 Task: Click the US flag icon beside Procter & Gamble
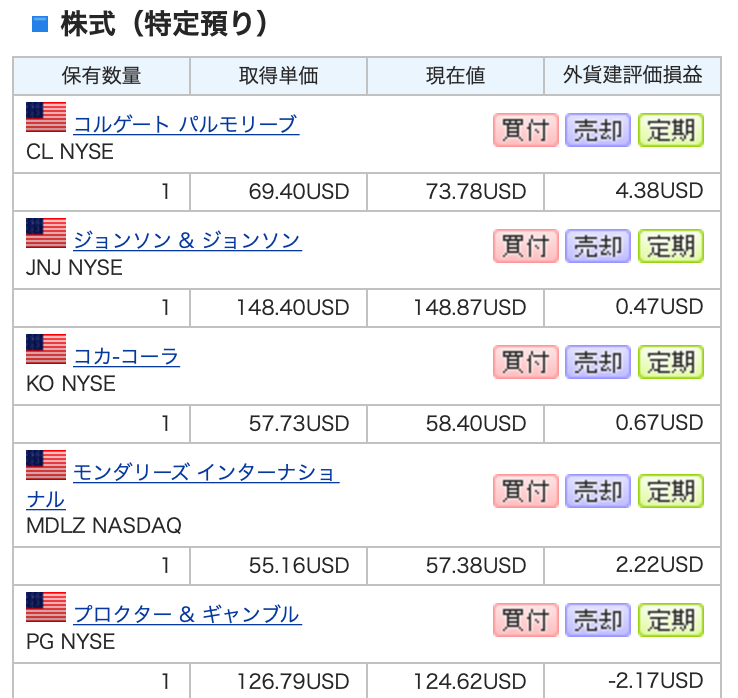coord(46,607)
